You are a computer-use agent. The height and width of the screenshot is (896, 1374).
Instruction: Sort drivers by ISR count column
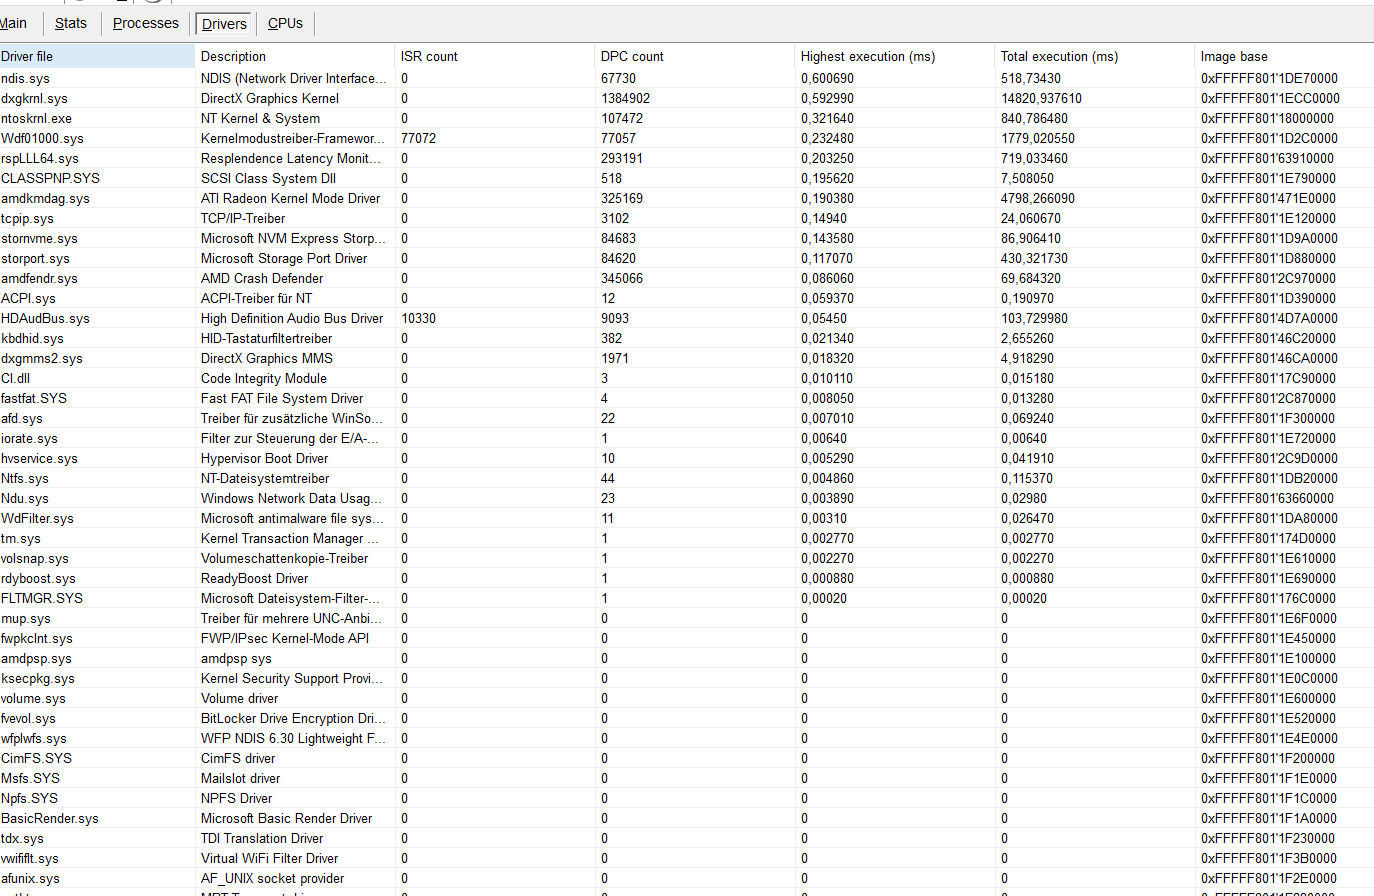click(428, 56)
